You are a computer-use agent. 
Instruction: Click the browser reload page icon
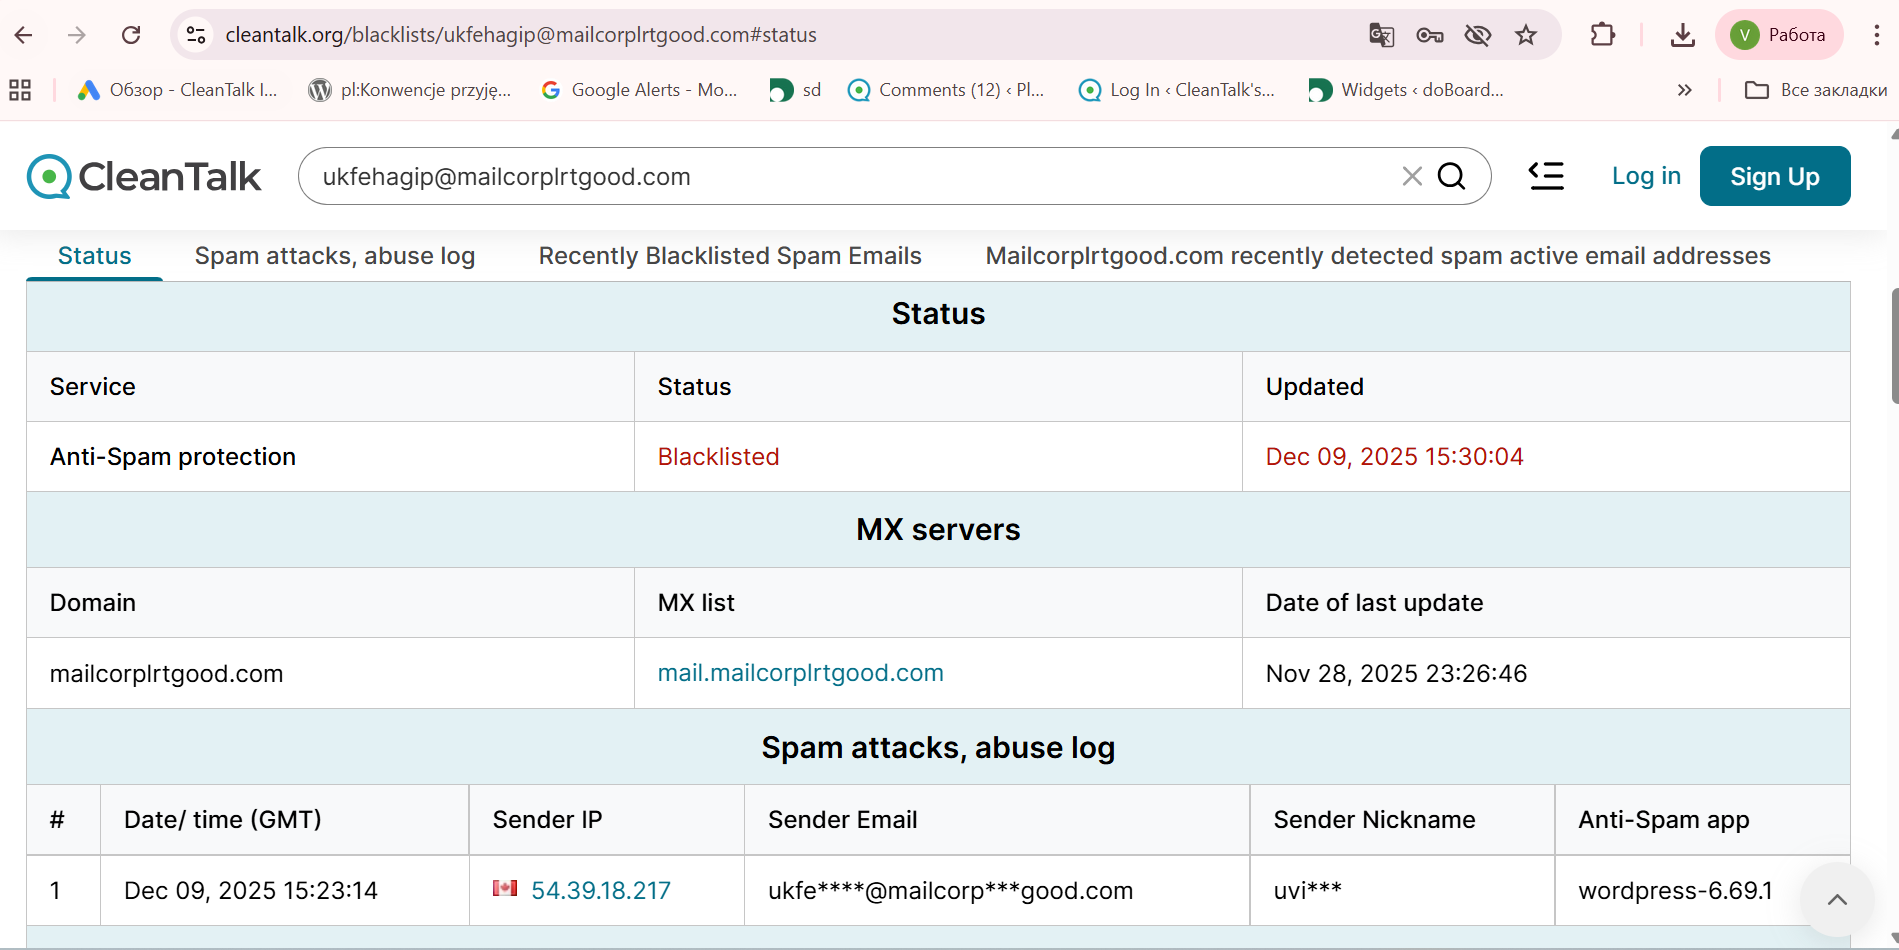pos(131,35)
